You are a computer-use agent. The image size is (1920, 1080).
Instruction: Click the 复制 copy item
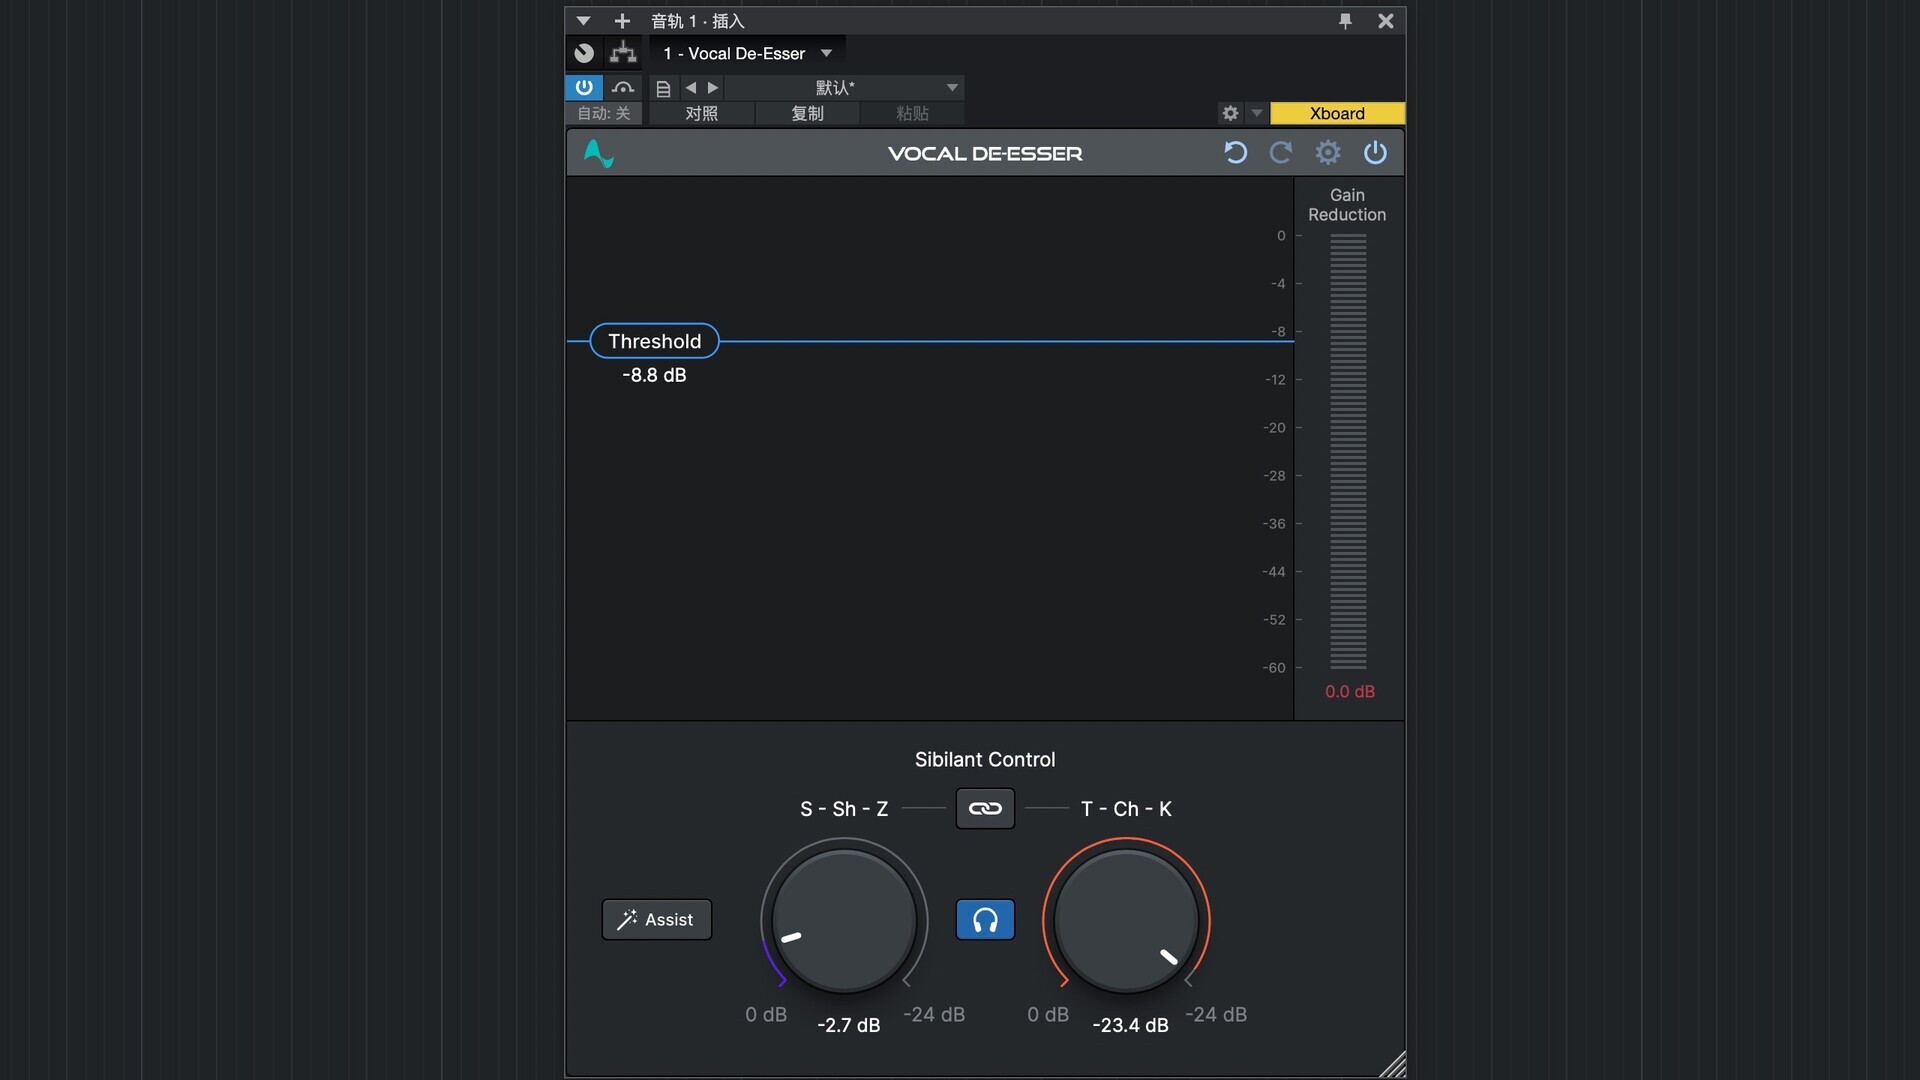click(807, 113)
